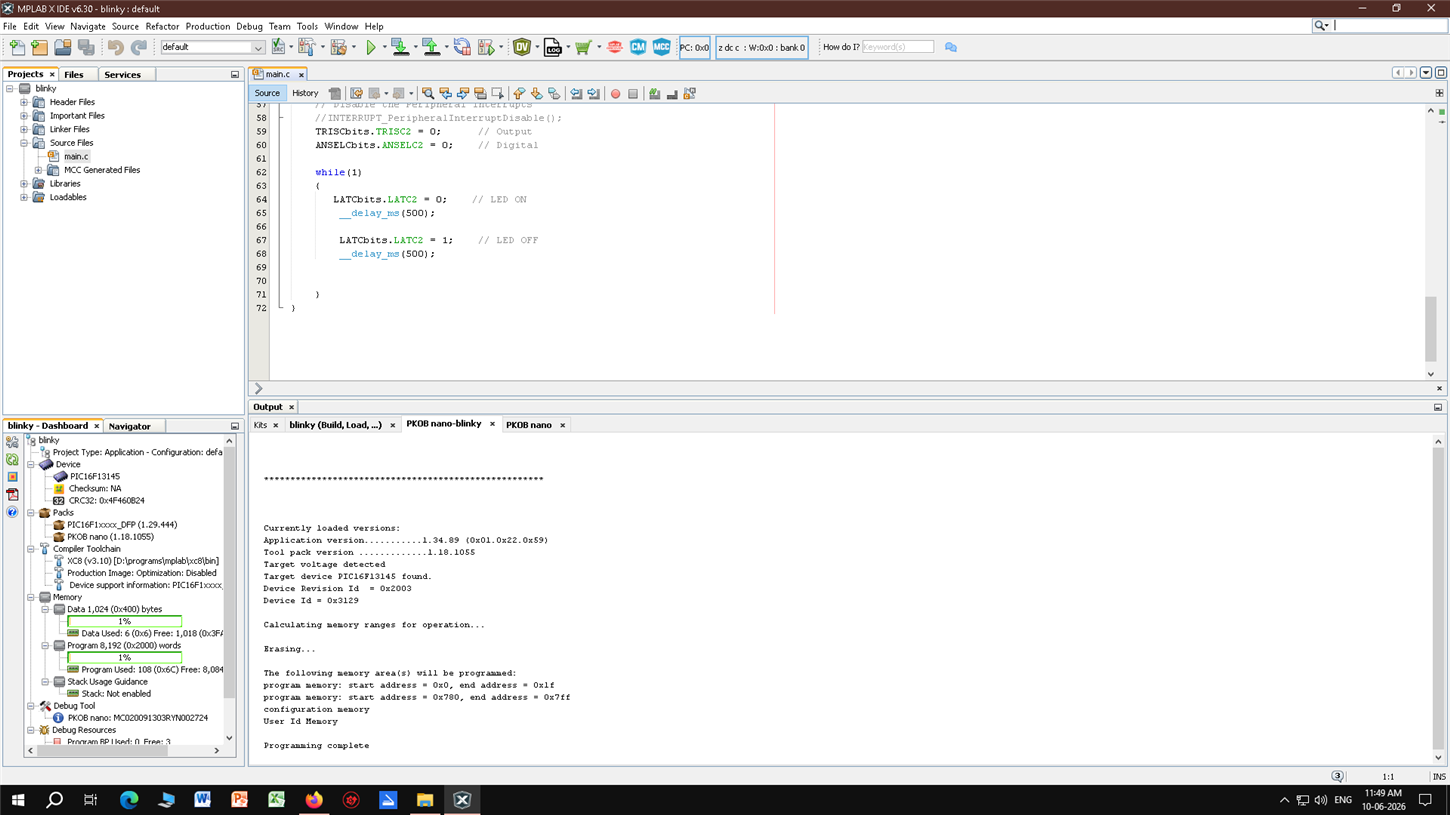Click the Dashboard PDF datasheet icon

[x=12, y=494]
